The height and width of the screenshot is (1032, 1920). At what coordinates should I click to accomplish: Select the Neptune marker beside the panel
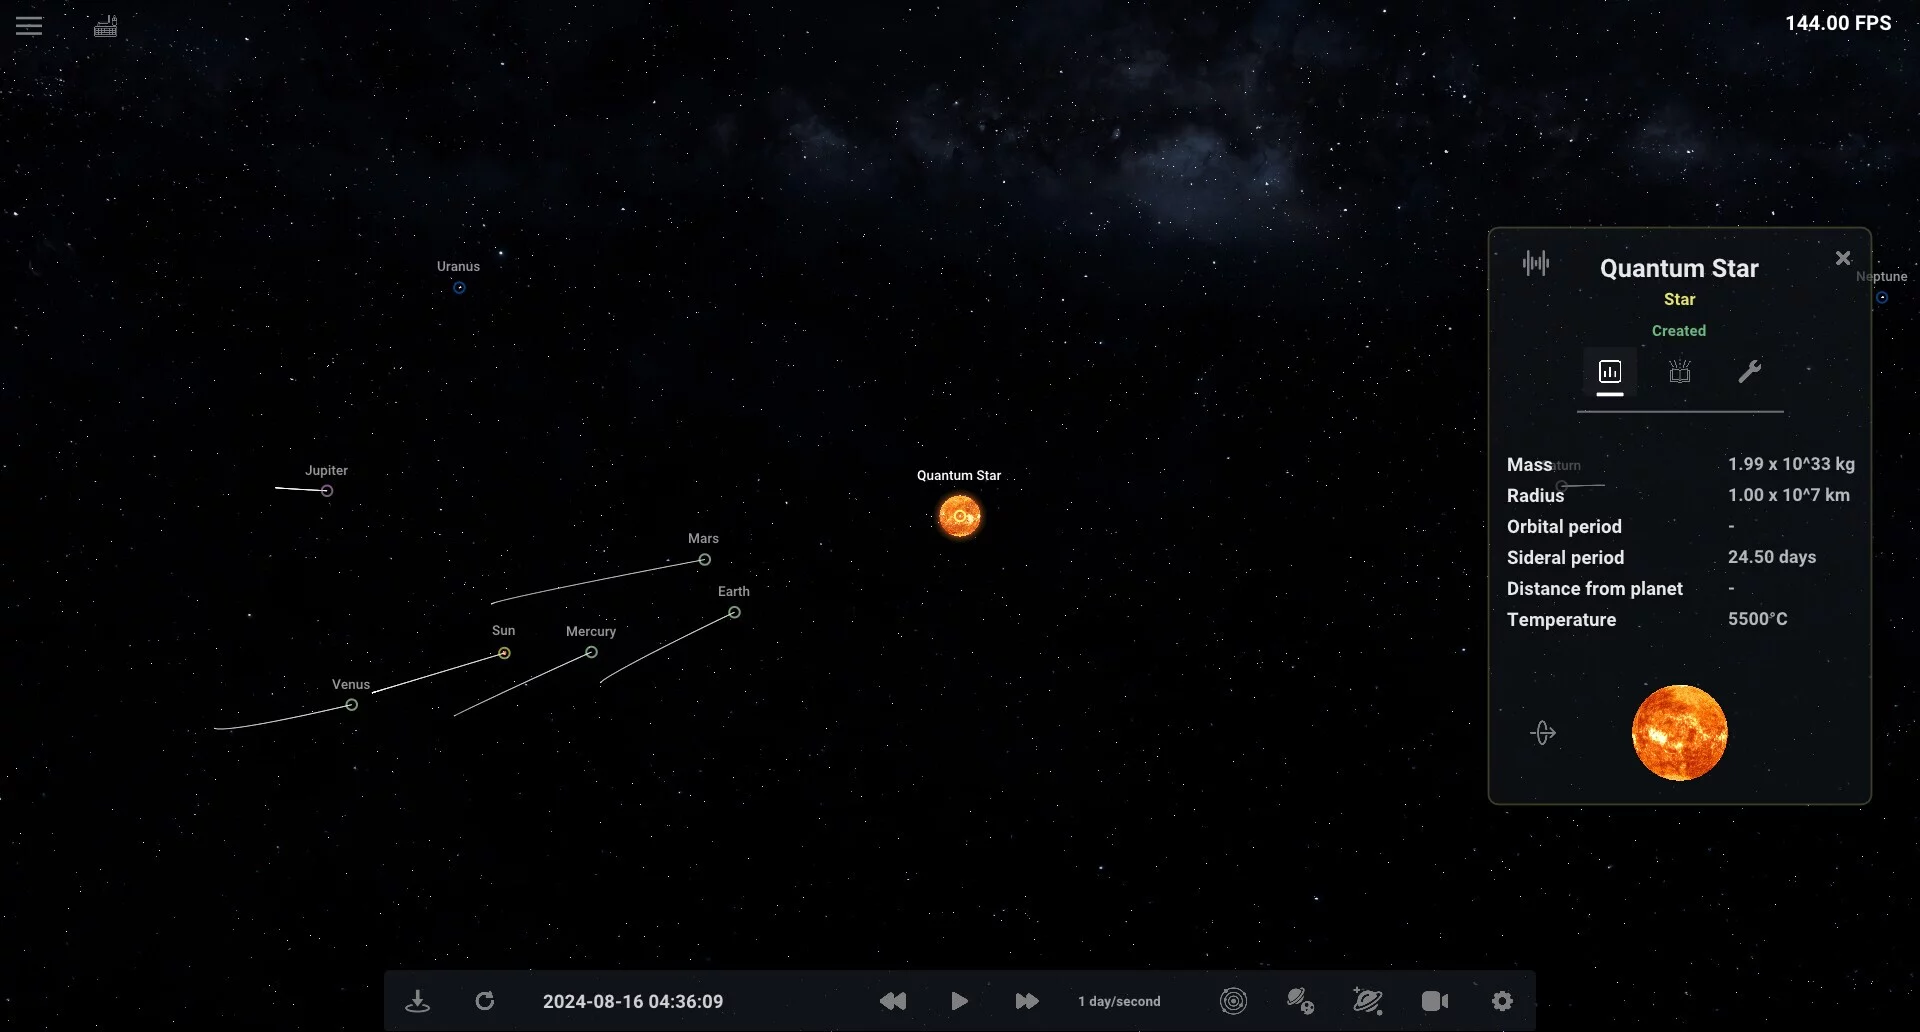pos(1882,298)
